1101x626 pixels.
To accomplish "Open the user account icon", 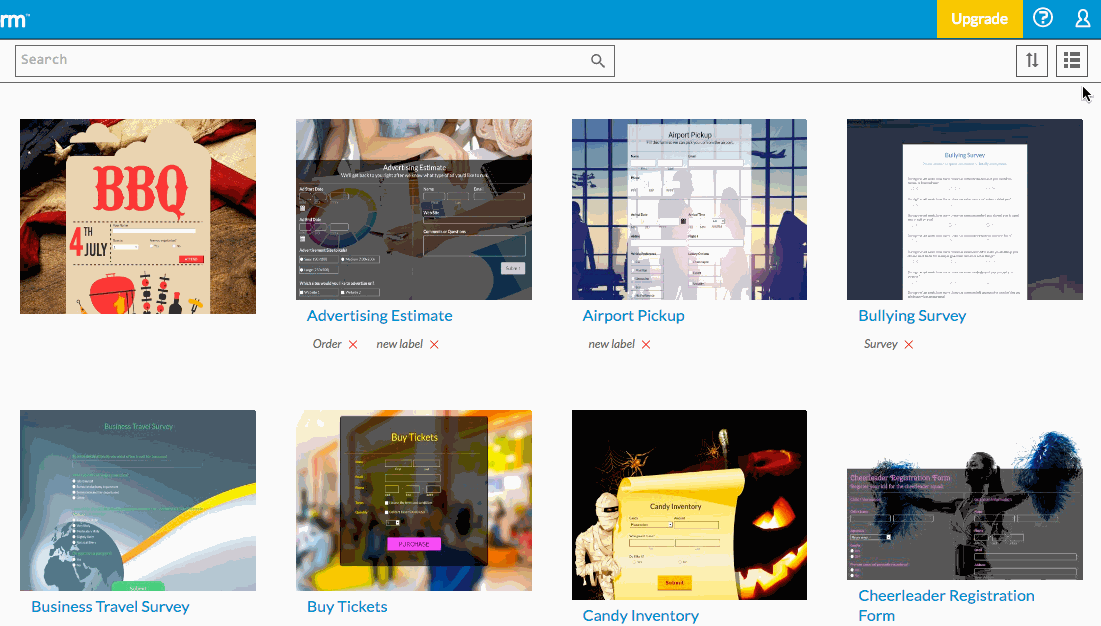I will click(1083, 18).
